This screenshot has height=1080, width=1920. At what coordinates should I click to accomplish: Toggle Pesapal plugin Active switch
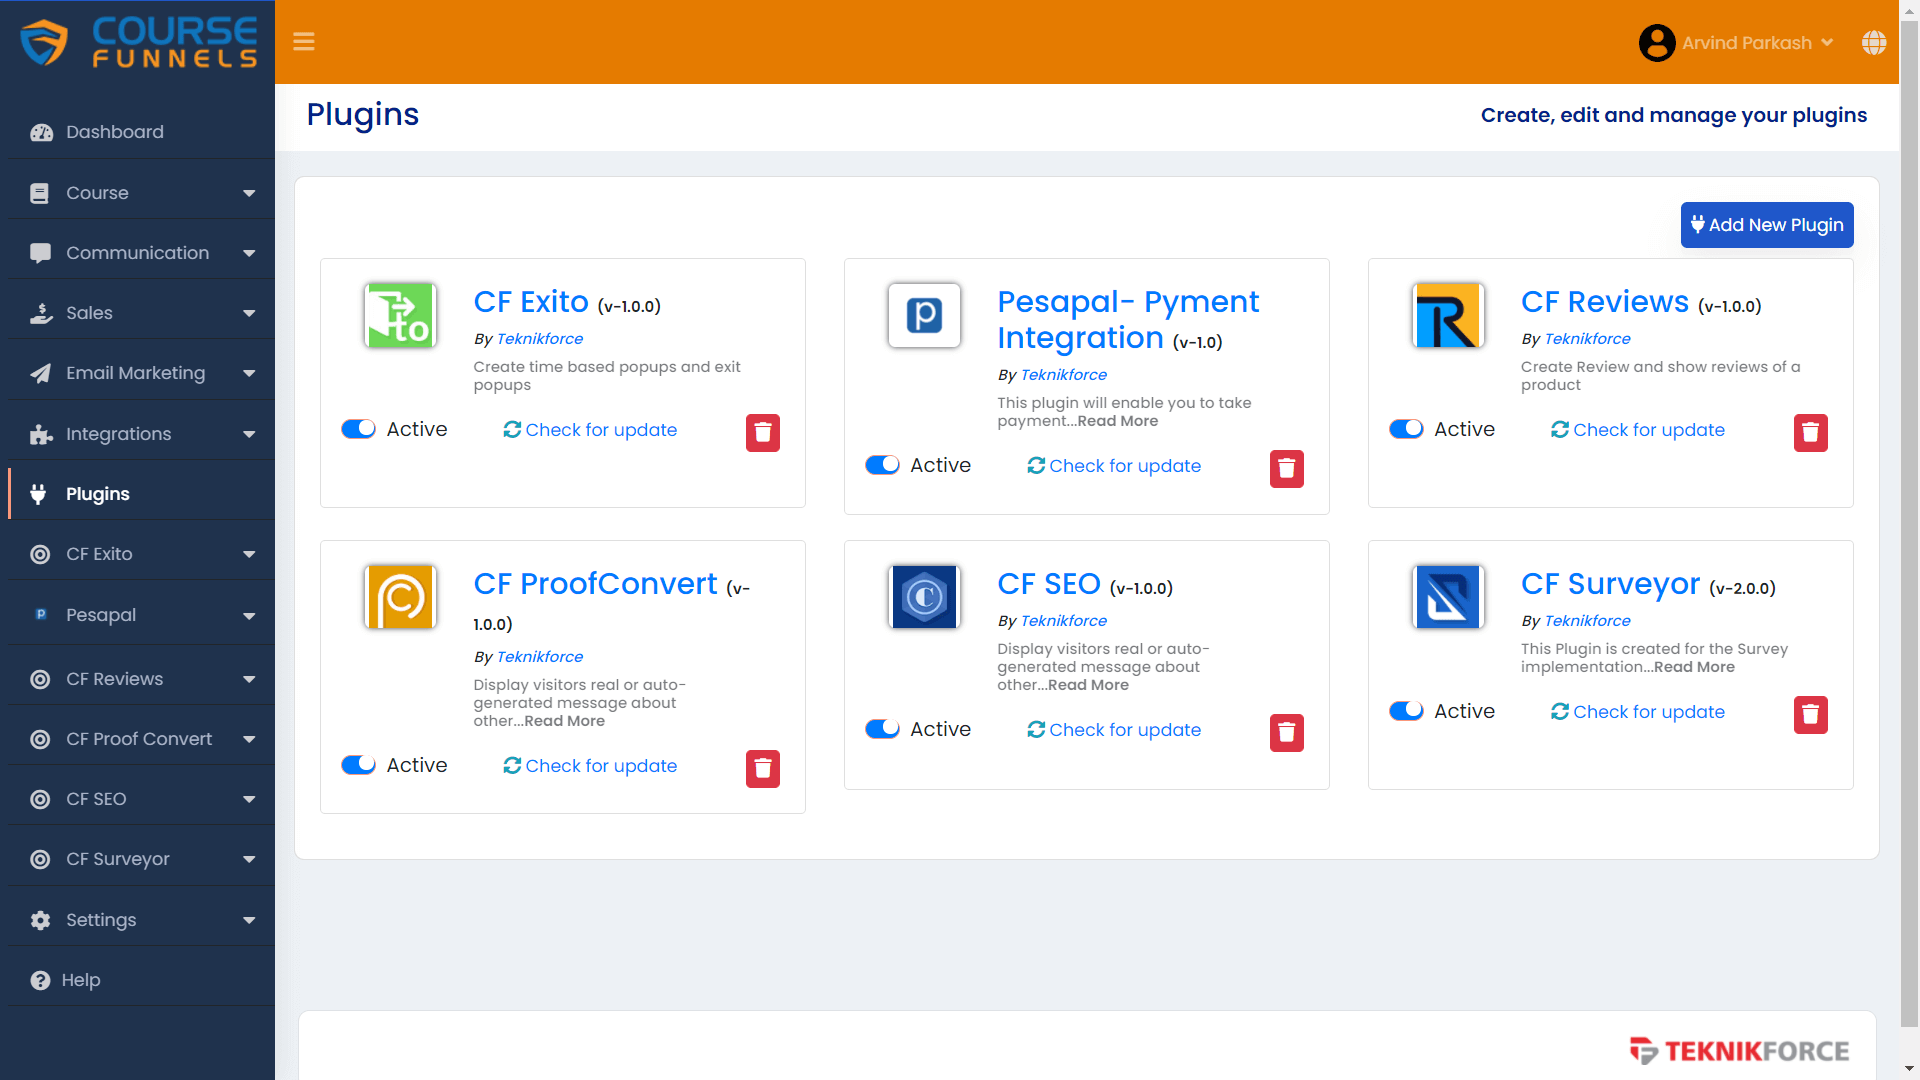tap(883, 465)
